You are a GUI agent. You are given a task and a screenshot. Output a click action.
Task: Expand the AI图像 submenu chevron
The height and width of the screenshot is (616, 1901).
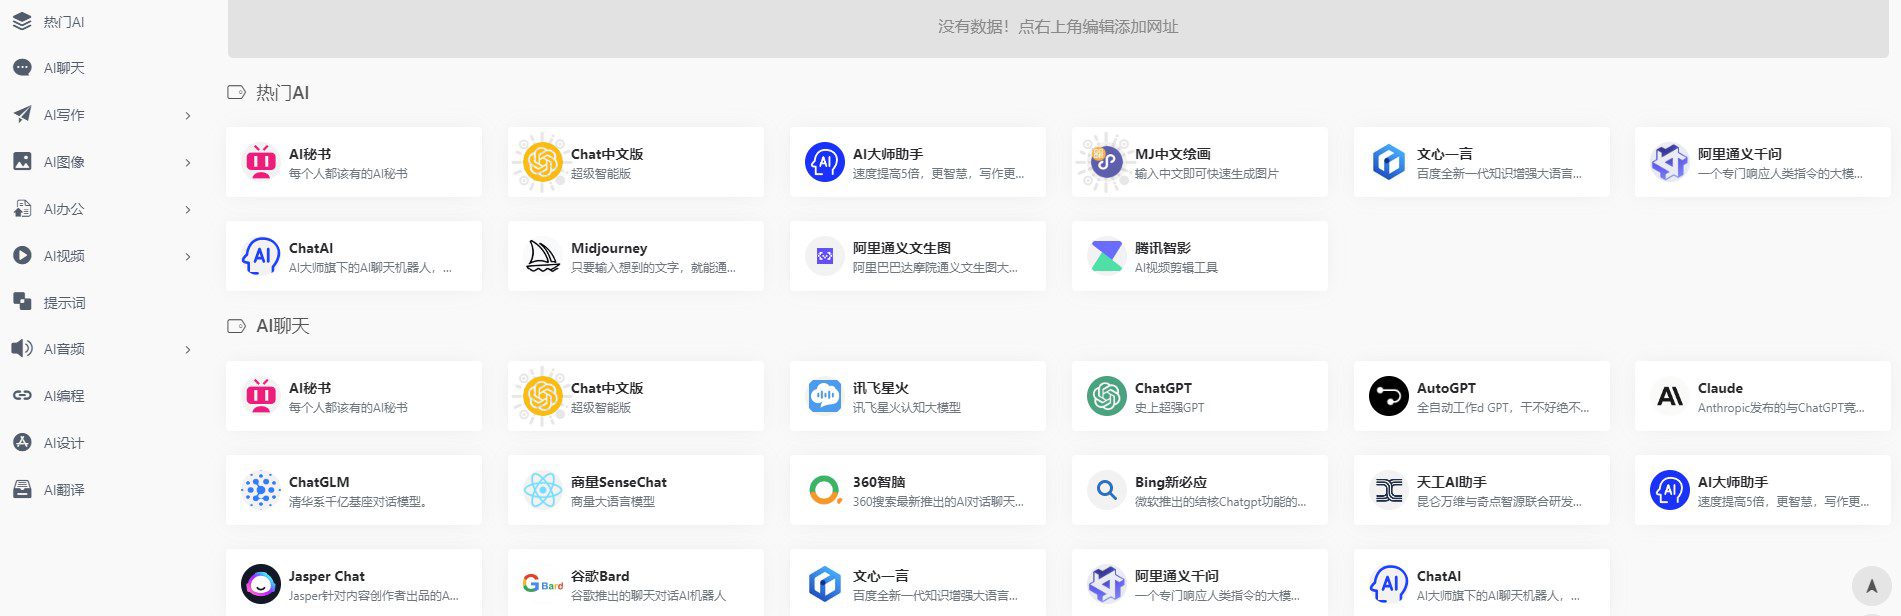pyautogui.click(x=188, y=163)
